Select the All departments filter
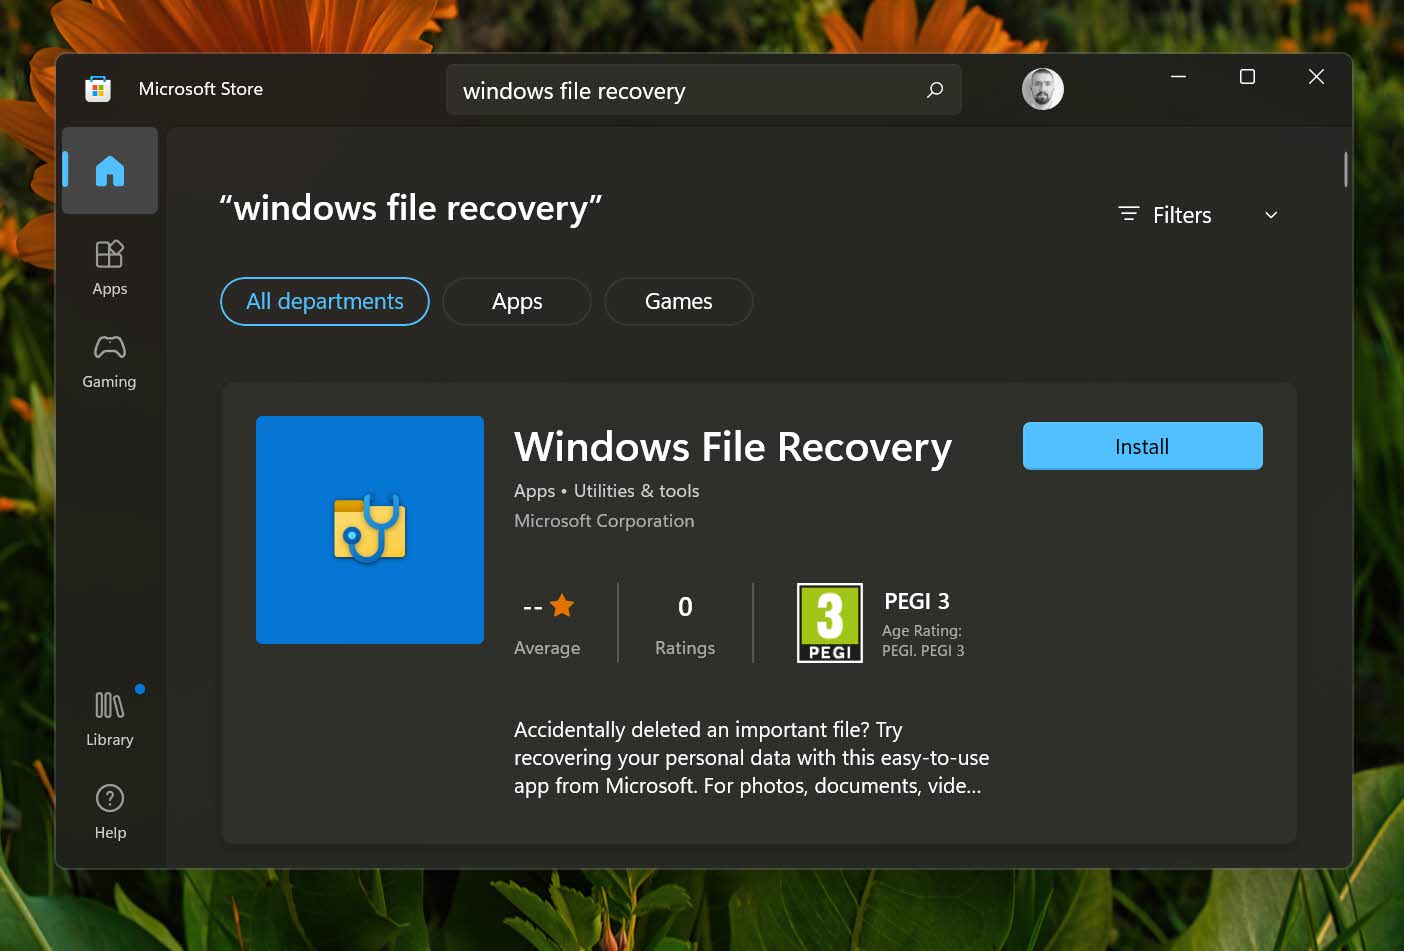This screenshot has width=1404, height=951. 325,301
